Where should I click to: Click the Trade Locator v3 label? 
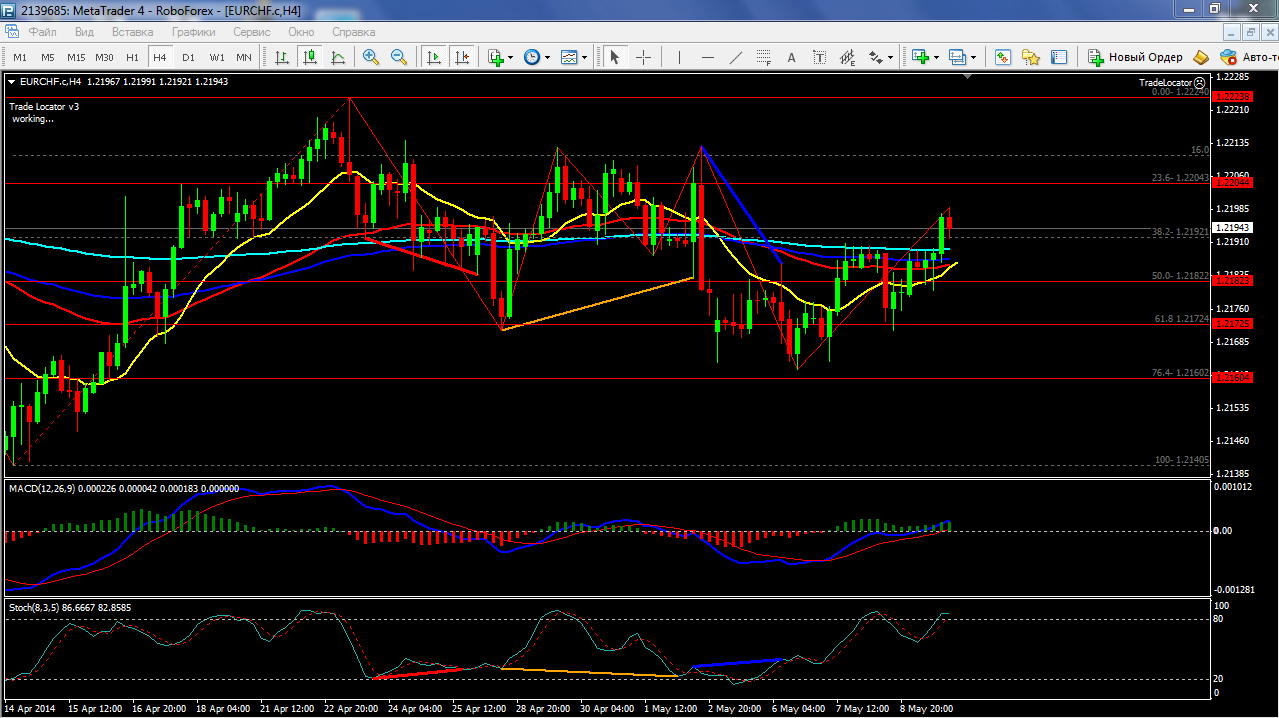point(44,106)
